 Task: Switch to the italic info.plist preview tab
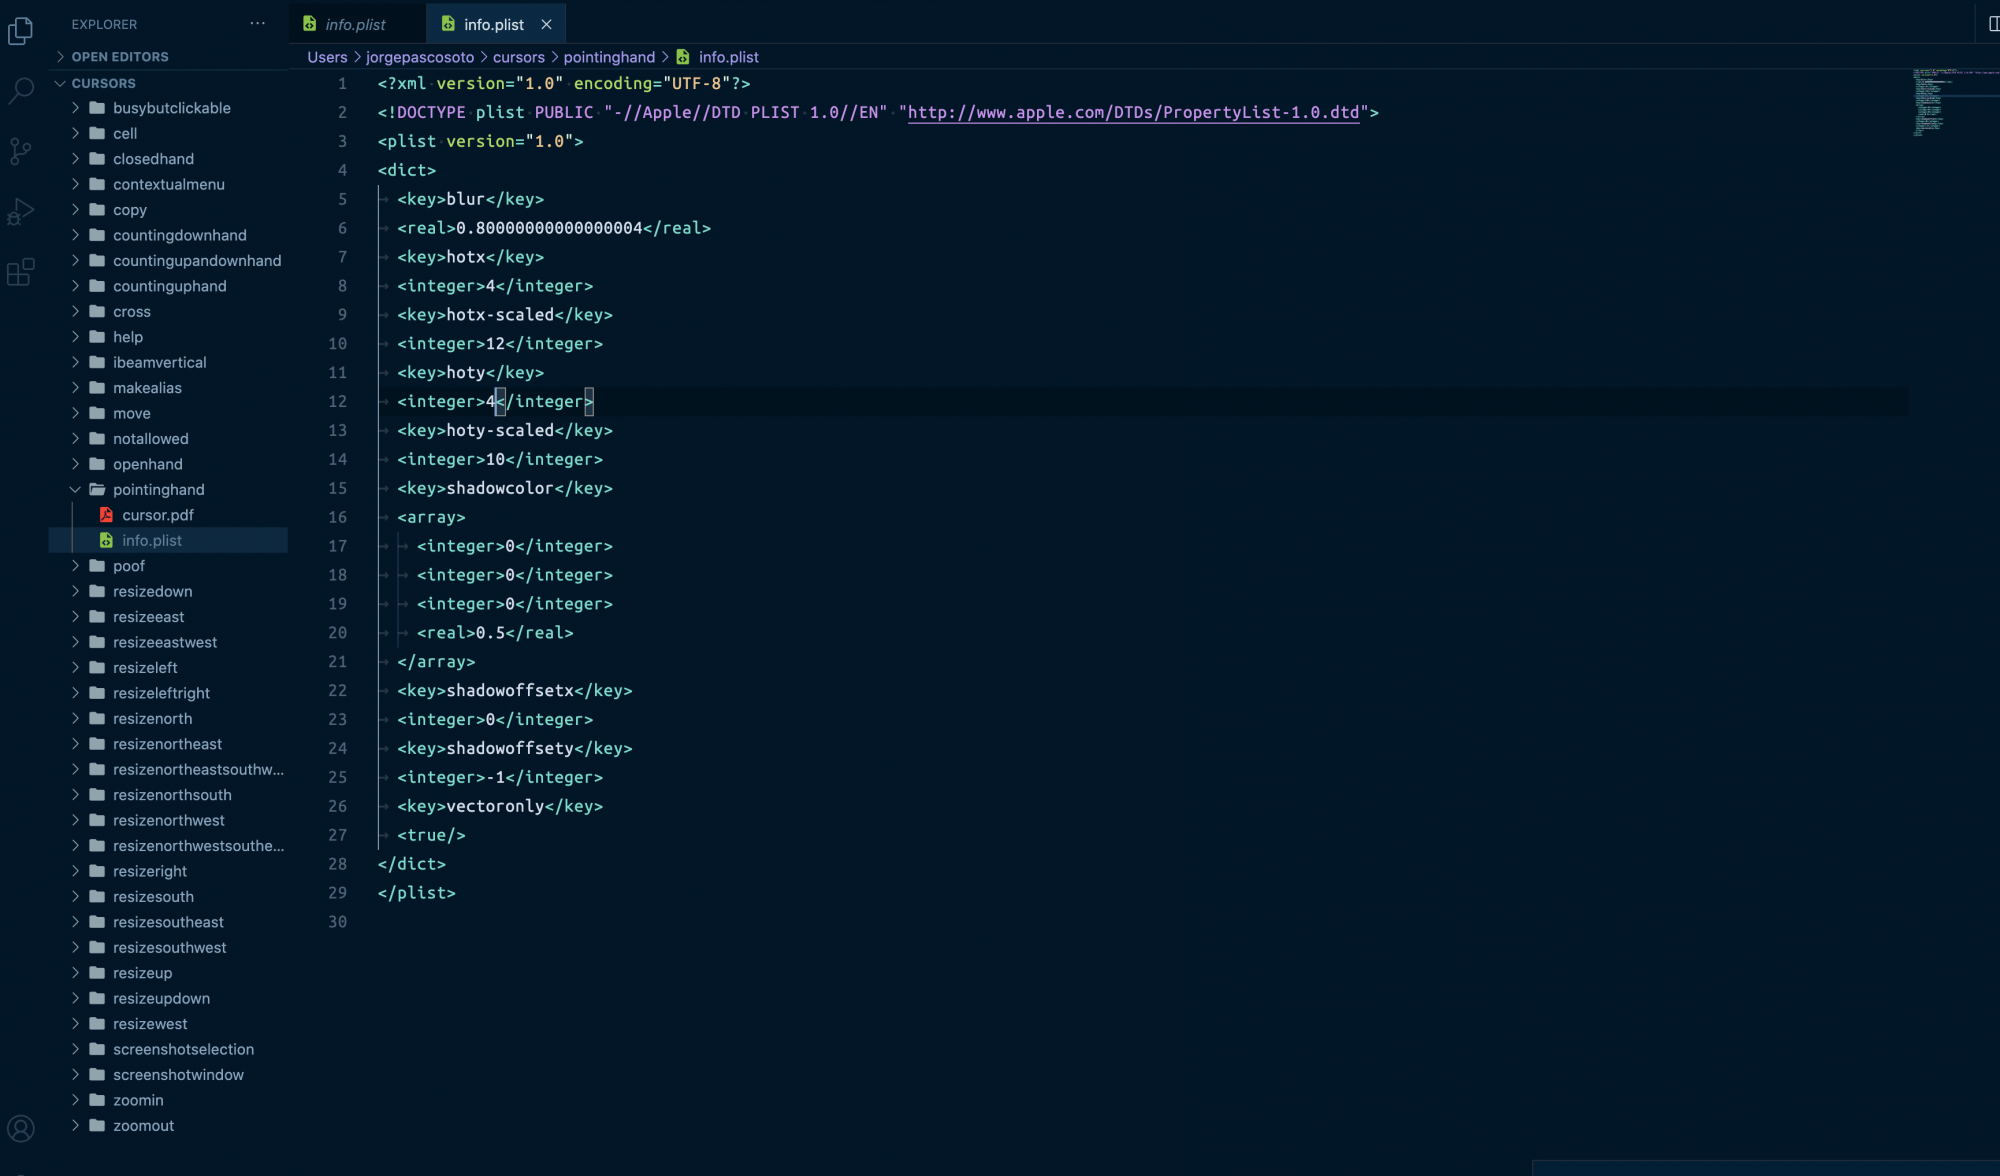tap(355, 24)
